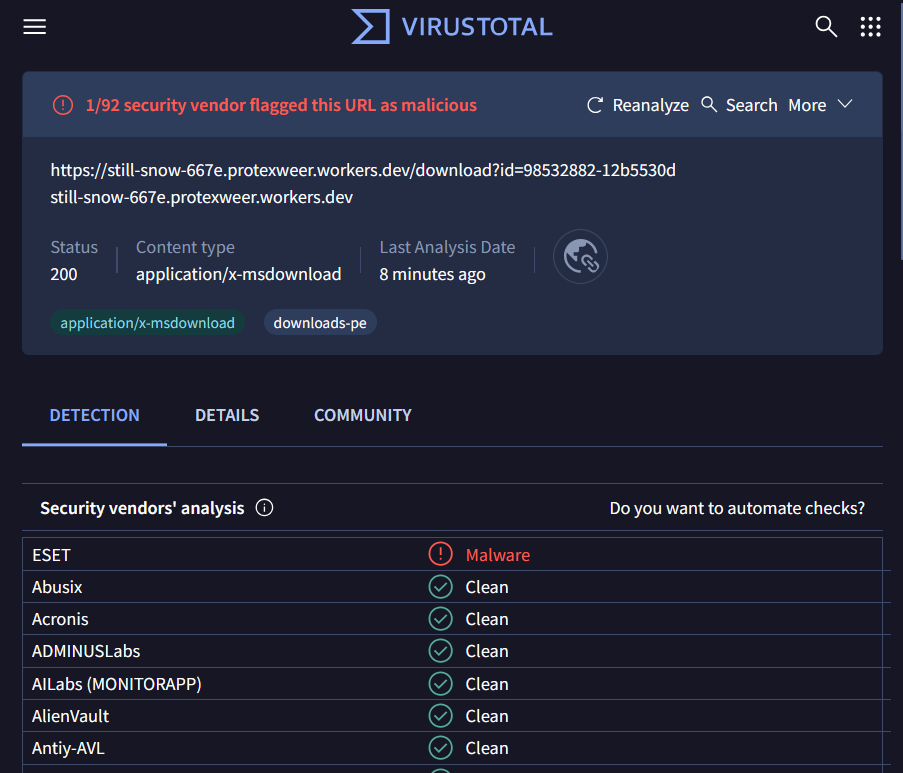Click the '8 minutes ago' analysis date
Image resolution: width=903 pixels, height=773 pixels.
432,274
